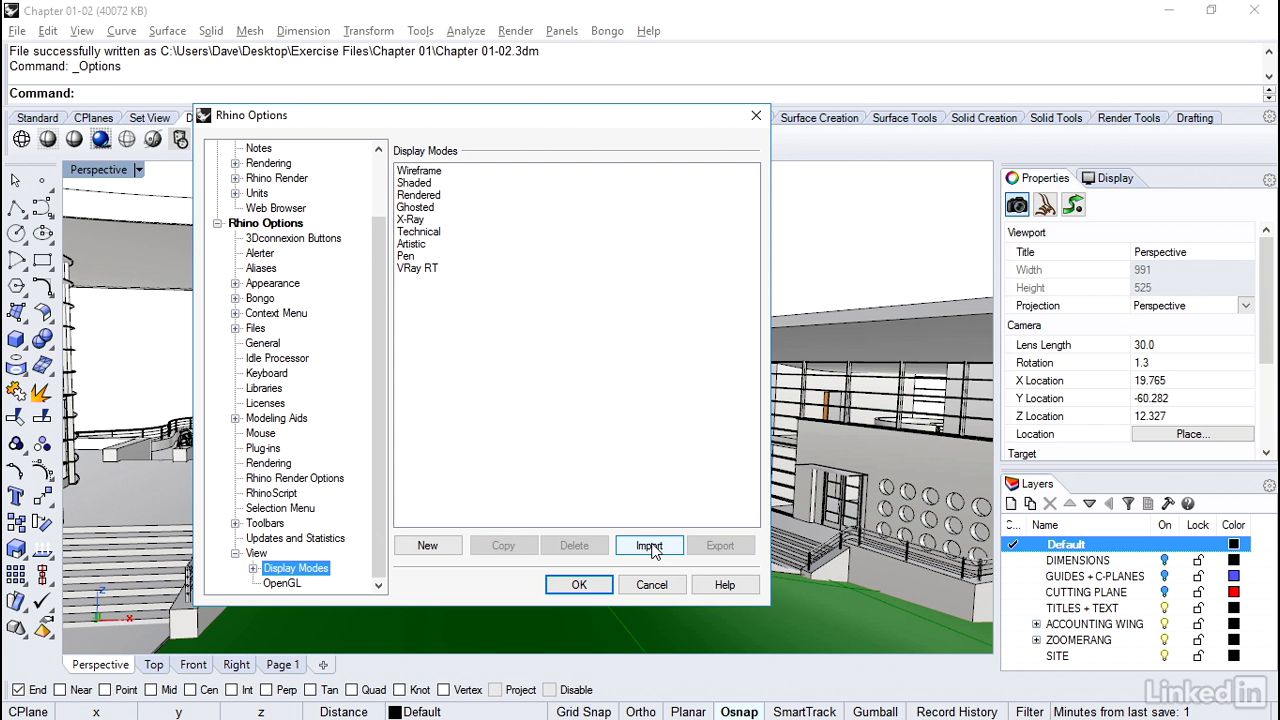Screen dimensions: 1280x720
Task: Open the Properties panel gear settings
Action: coord(1269,180)
